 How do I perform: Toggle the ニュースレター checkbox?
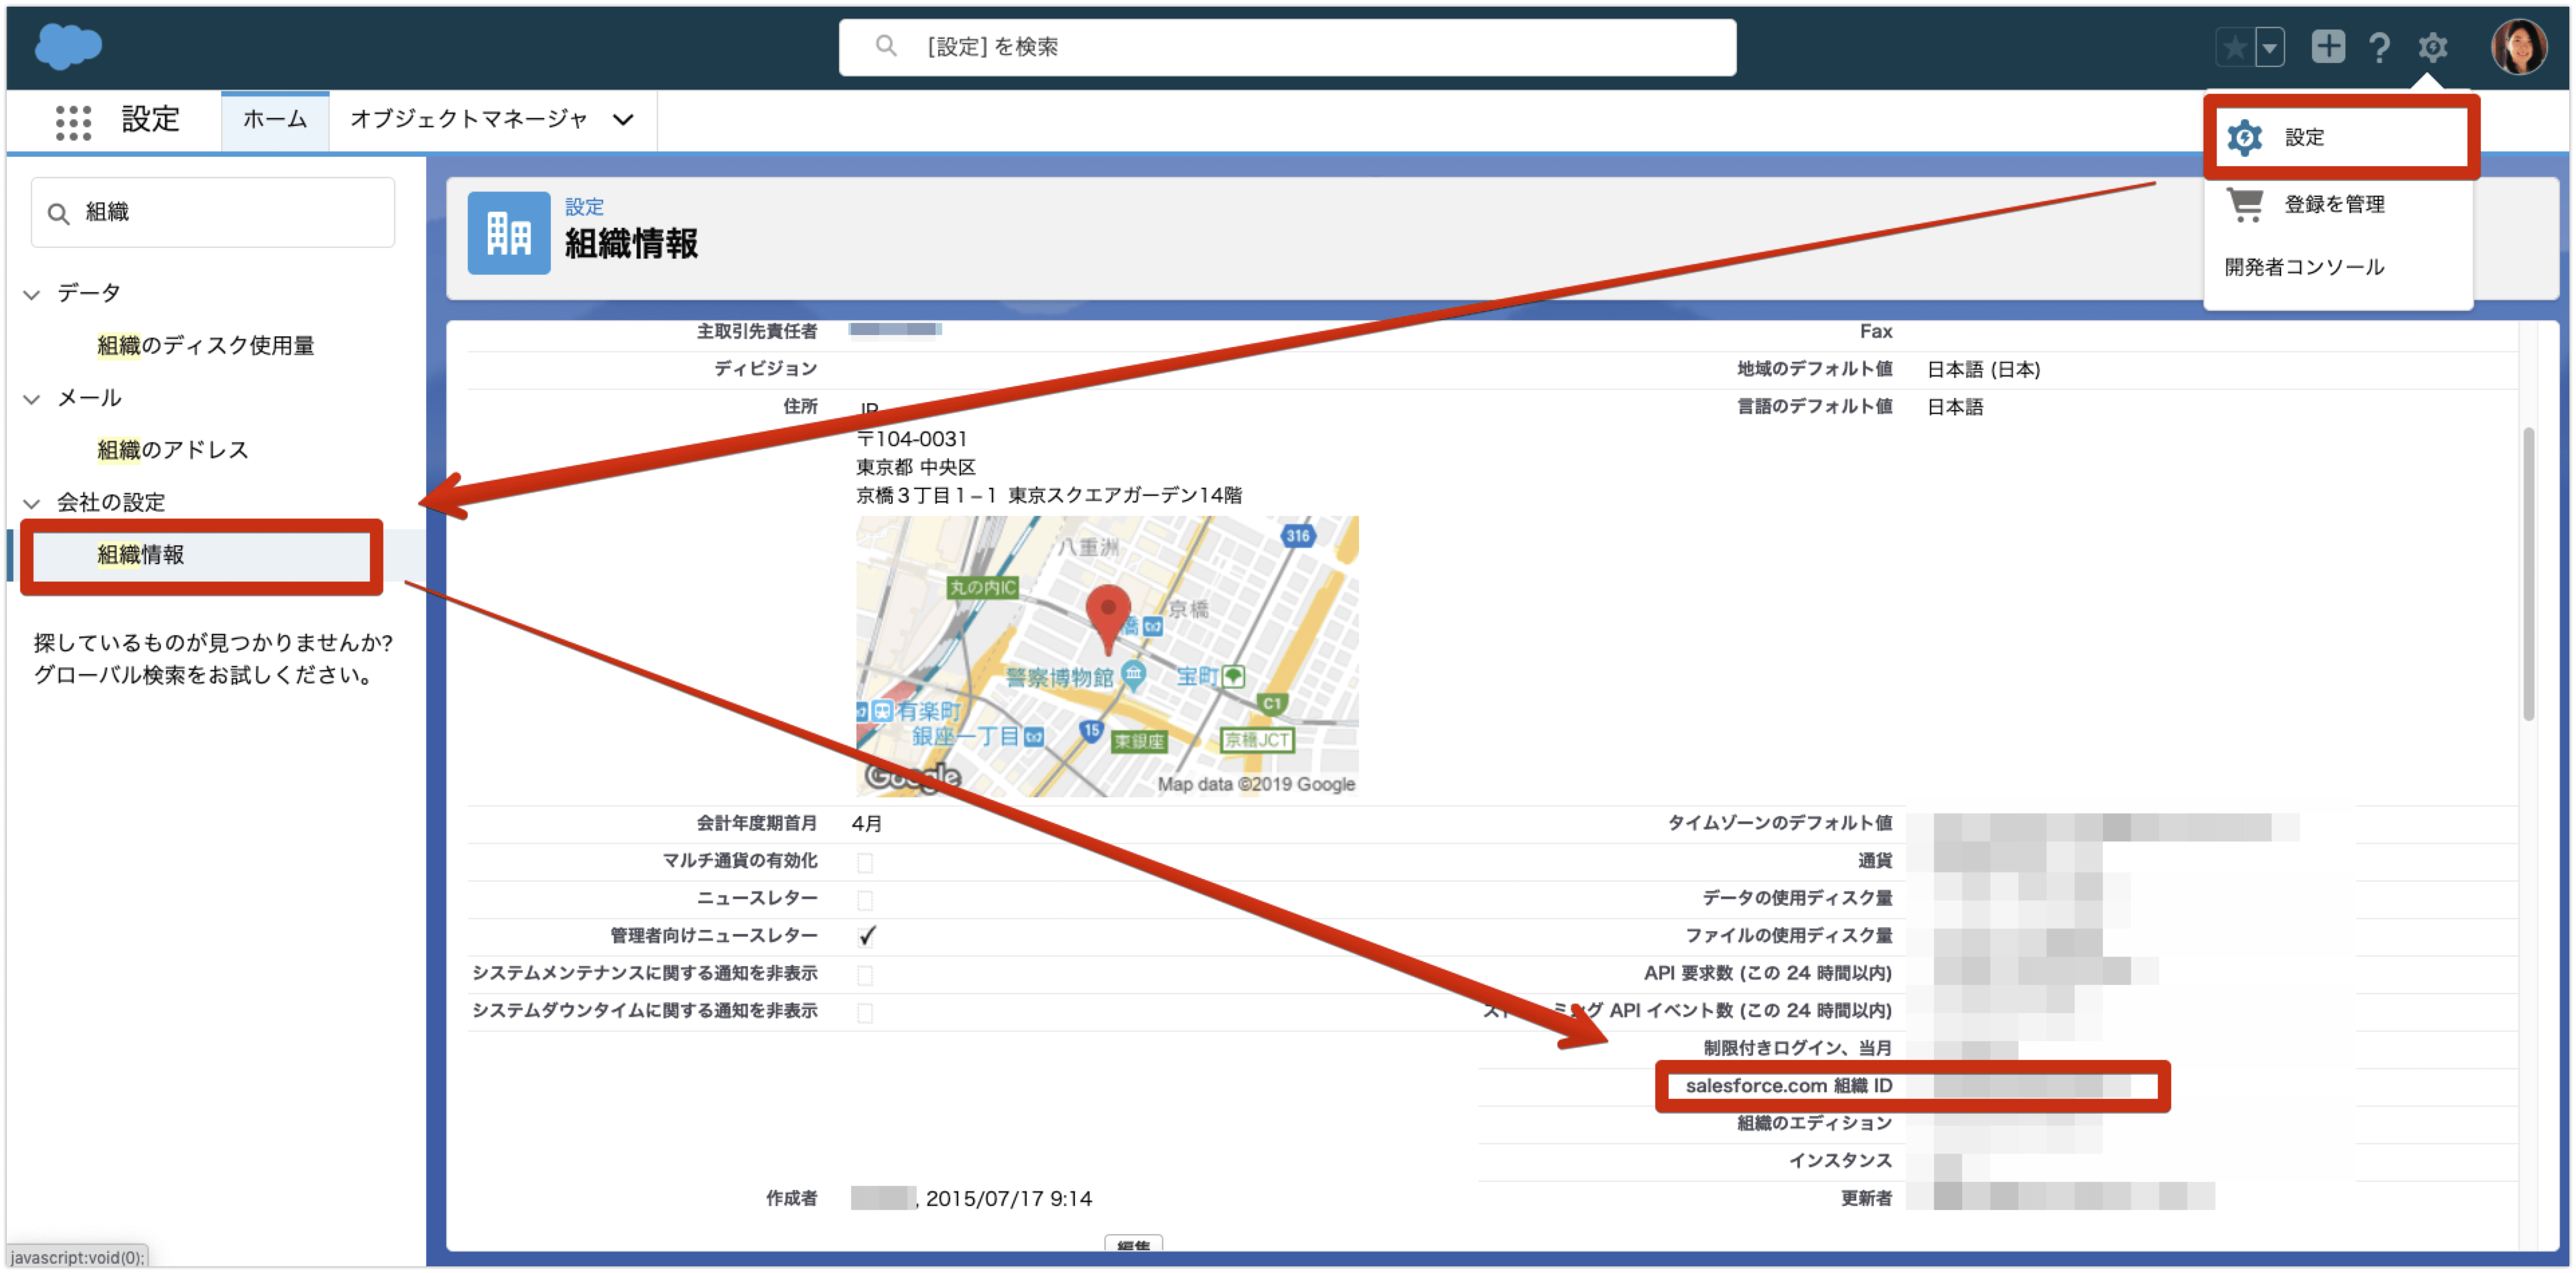point(865,899)
